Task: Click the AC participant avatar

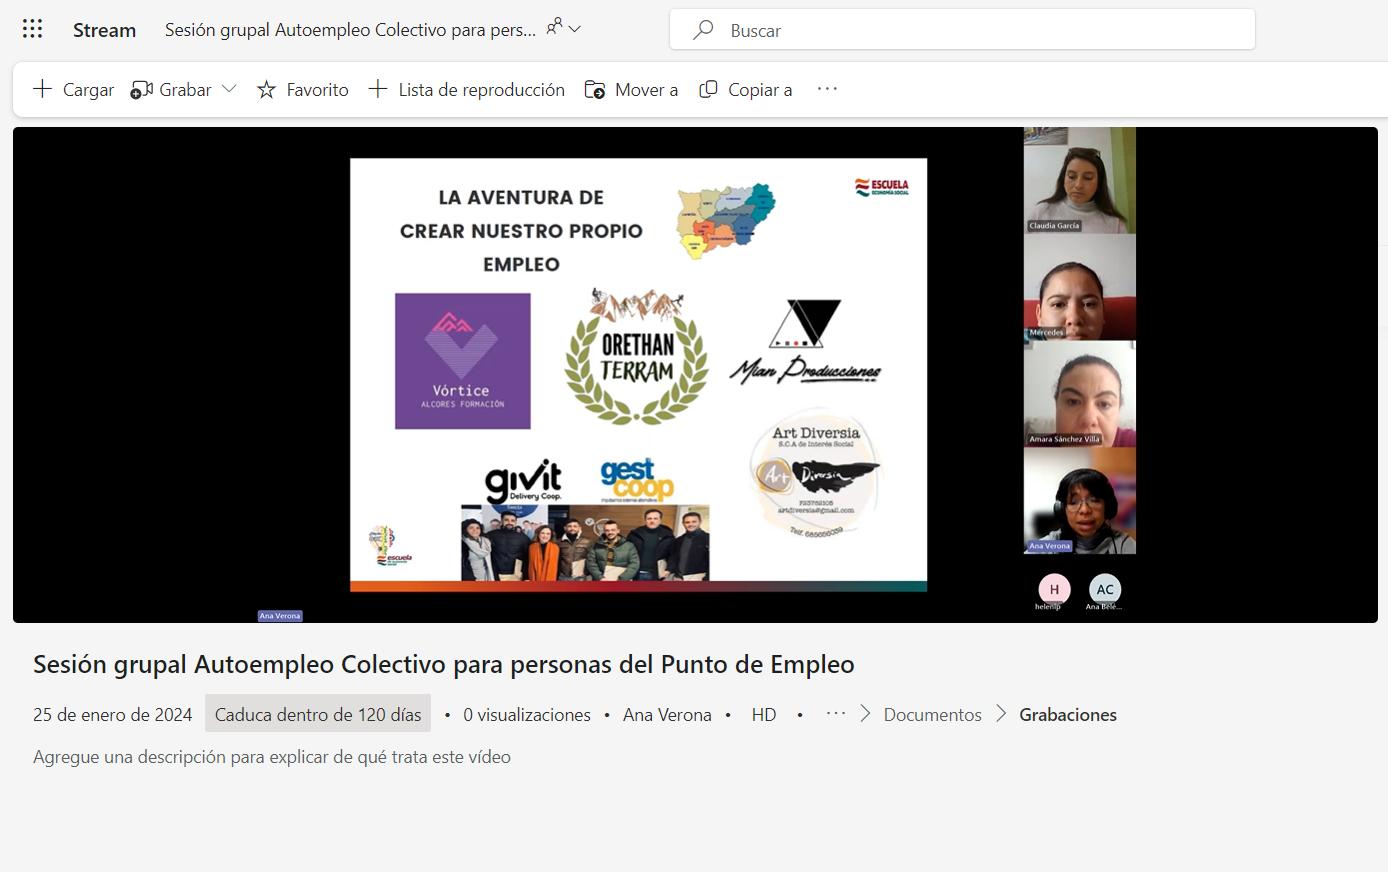Action: tap(1104, 589)
